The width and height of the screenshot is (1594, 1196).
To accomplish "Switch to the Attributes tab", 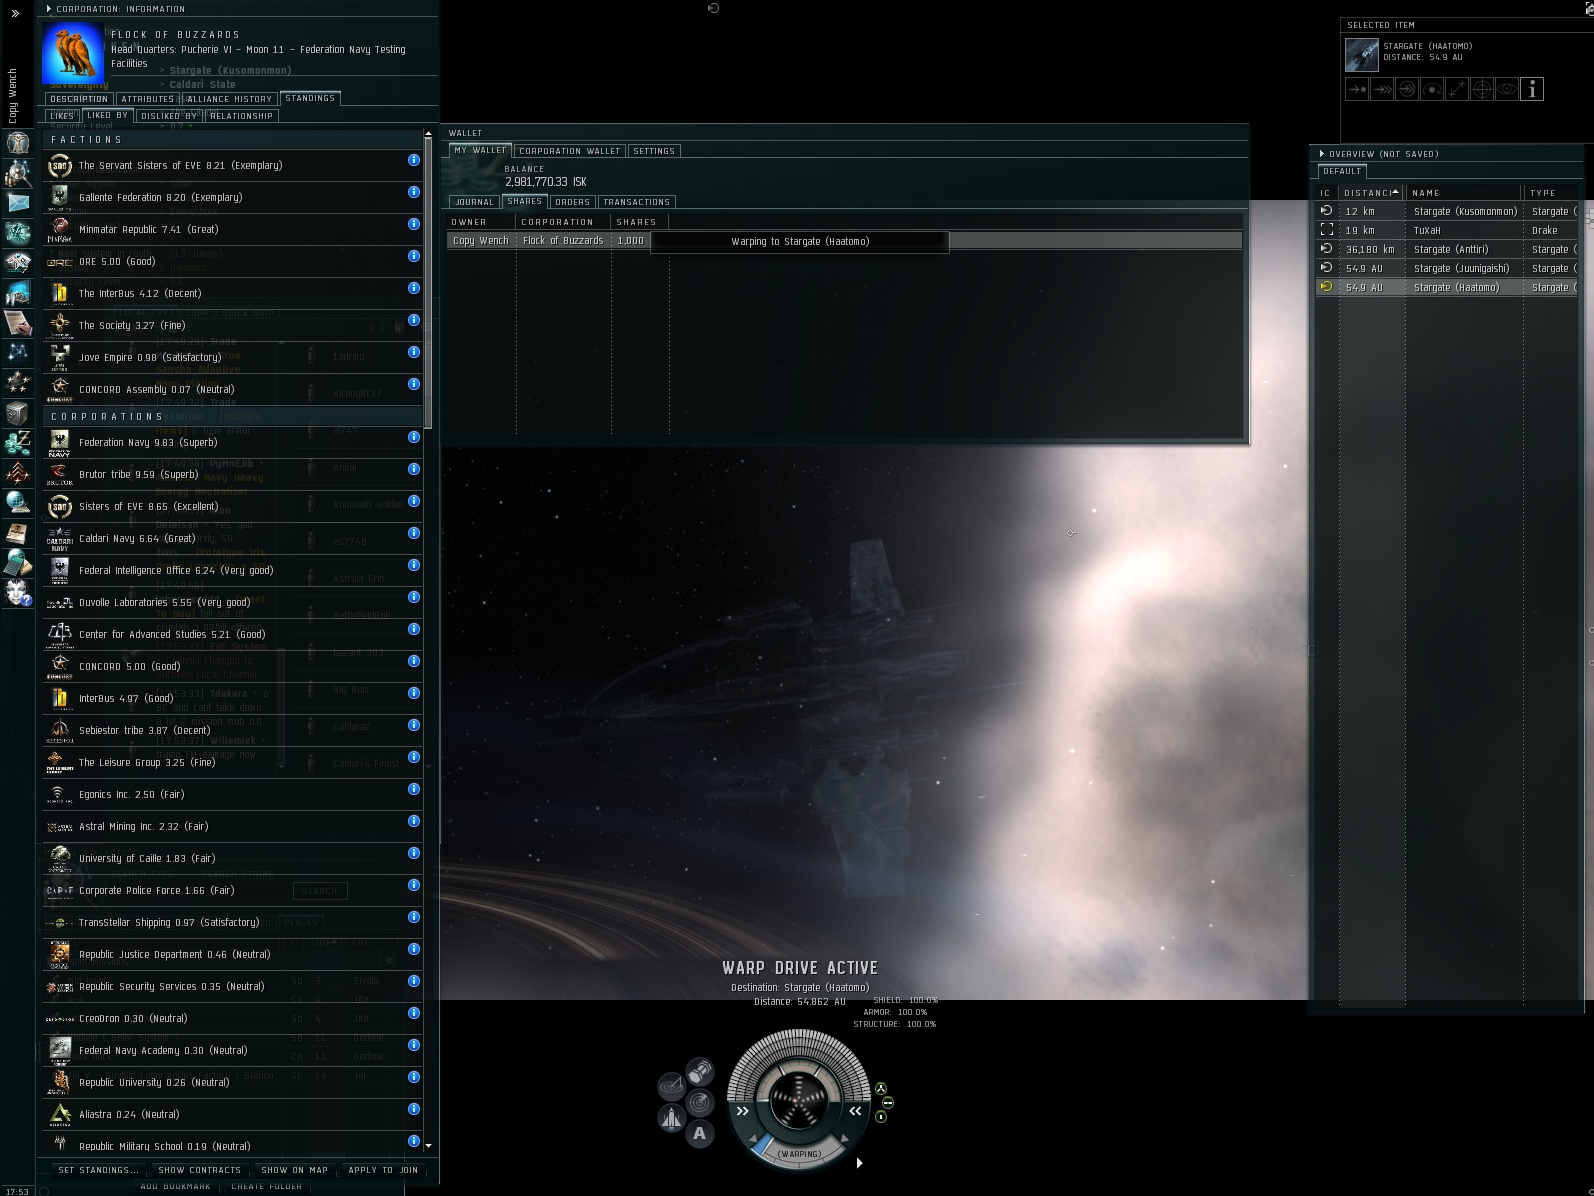I will tap(148, 99).
